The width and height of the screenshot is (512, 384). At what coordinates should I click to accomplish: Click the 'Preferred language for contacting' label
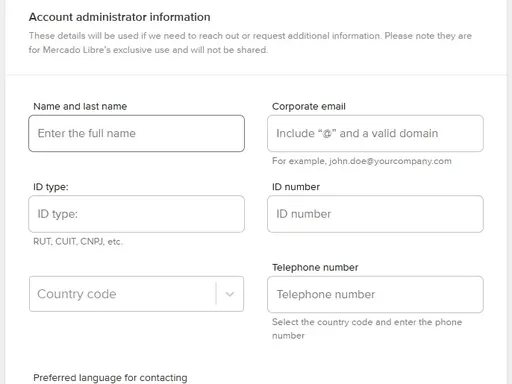coord(110,378)
